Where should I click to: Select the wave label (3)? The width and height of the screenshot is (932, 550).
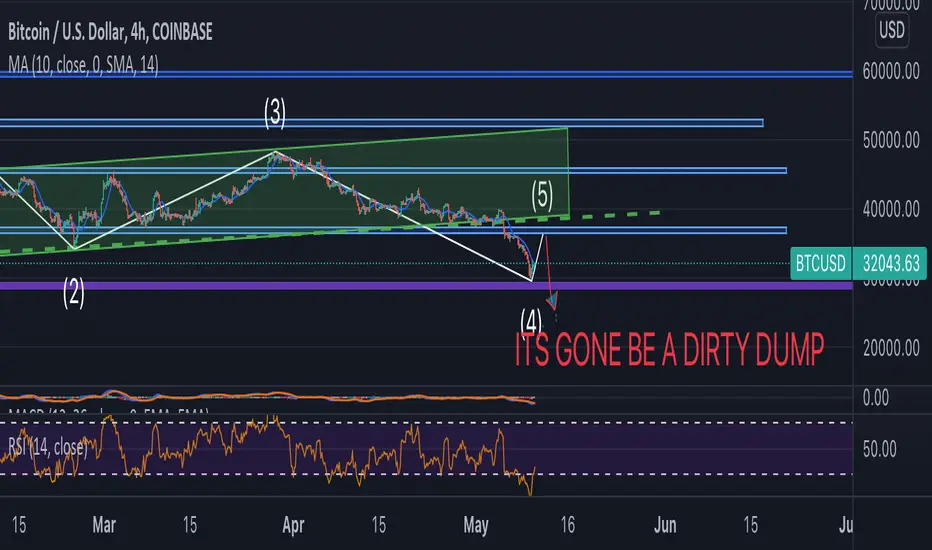pos(275,113)
